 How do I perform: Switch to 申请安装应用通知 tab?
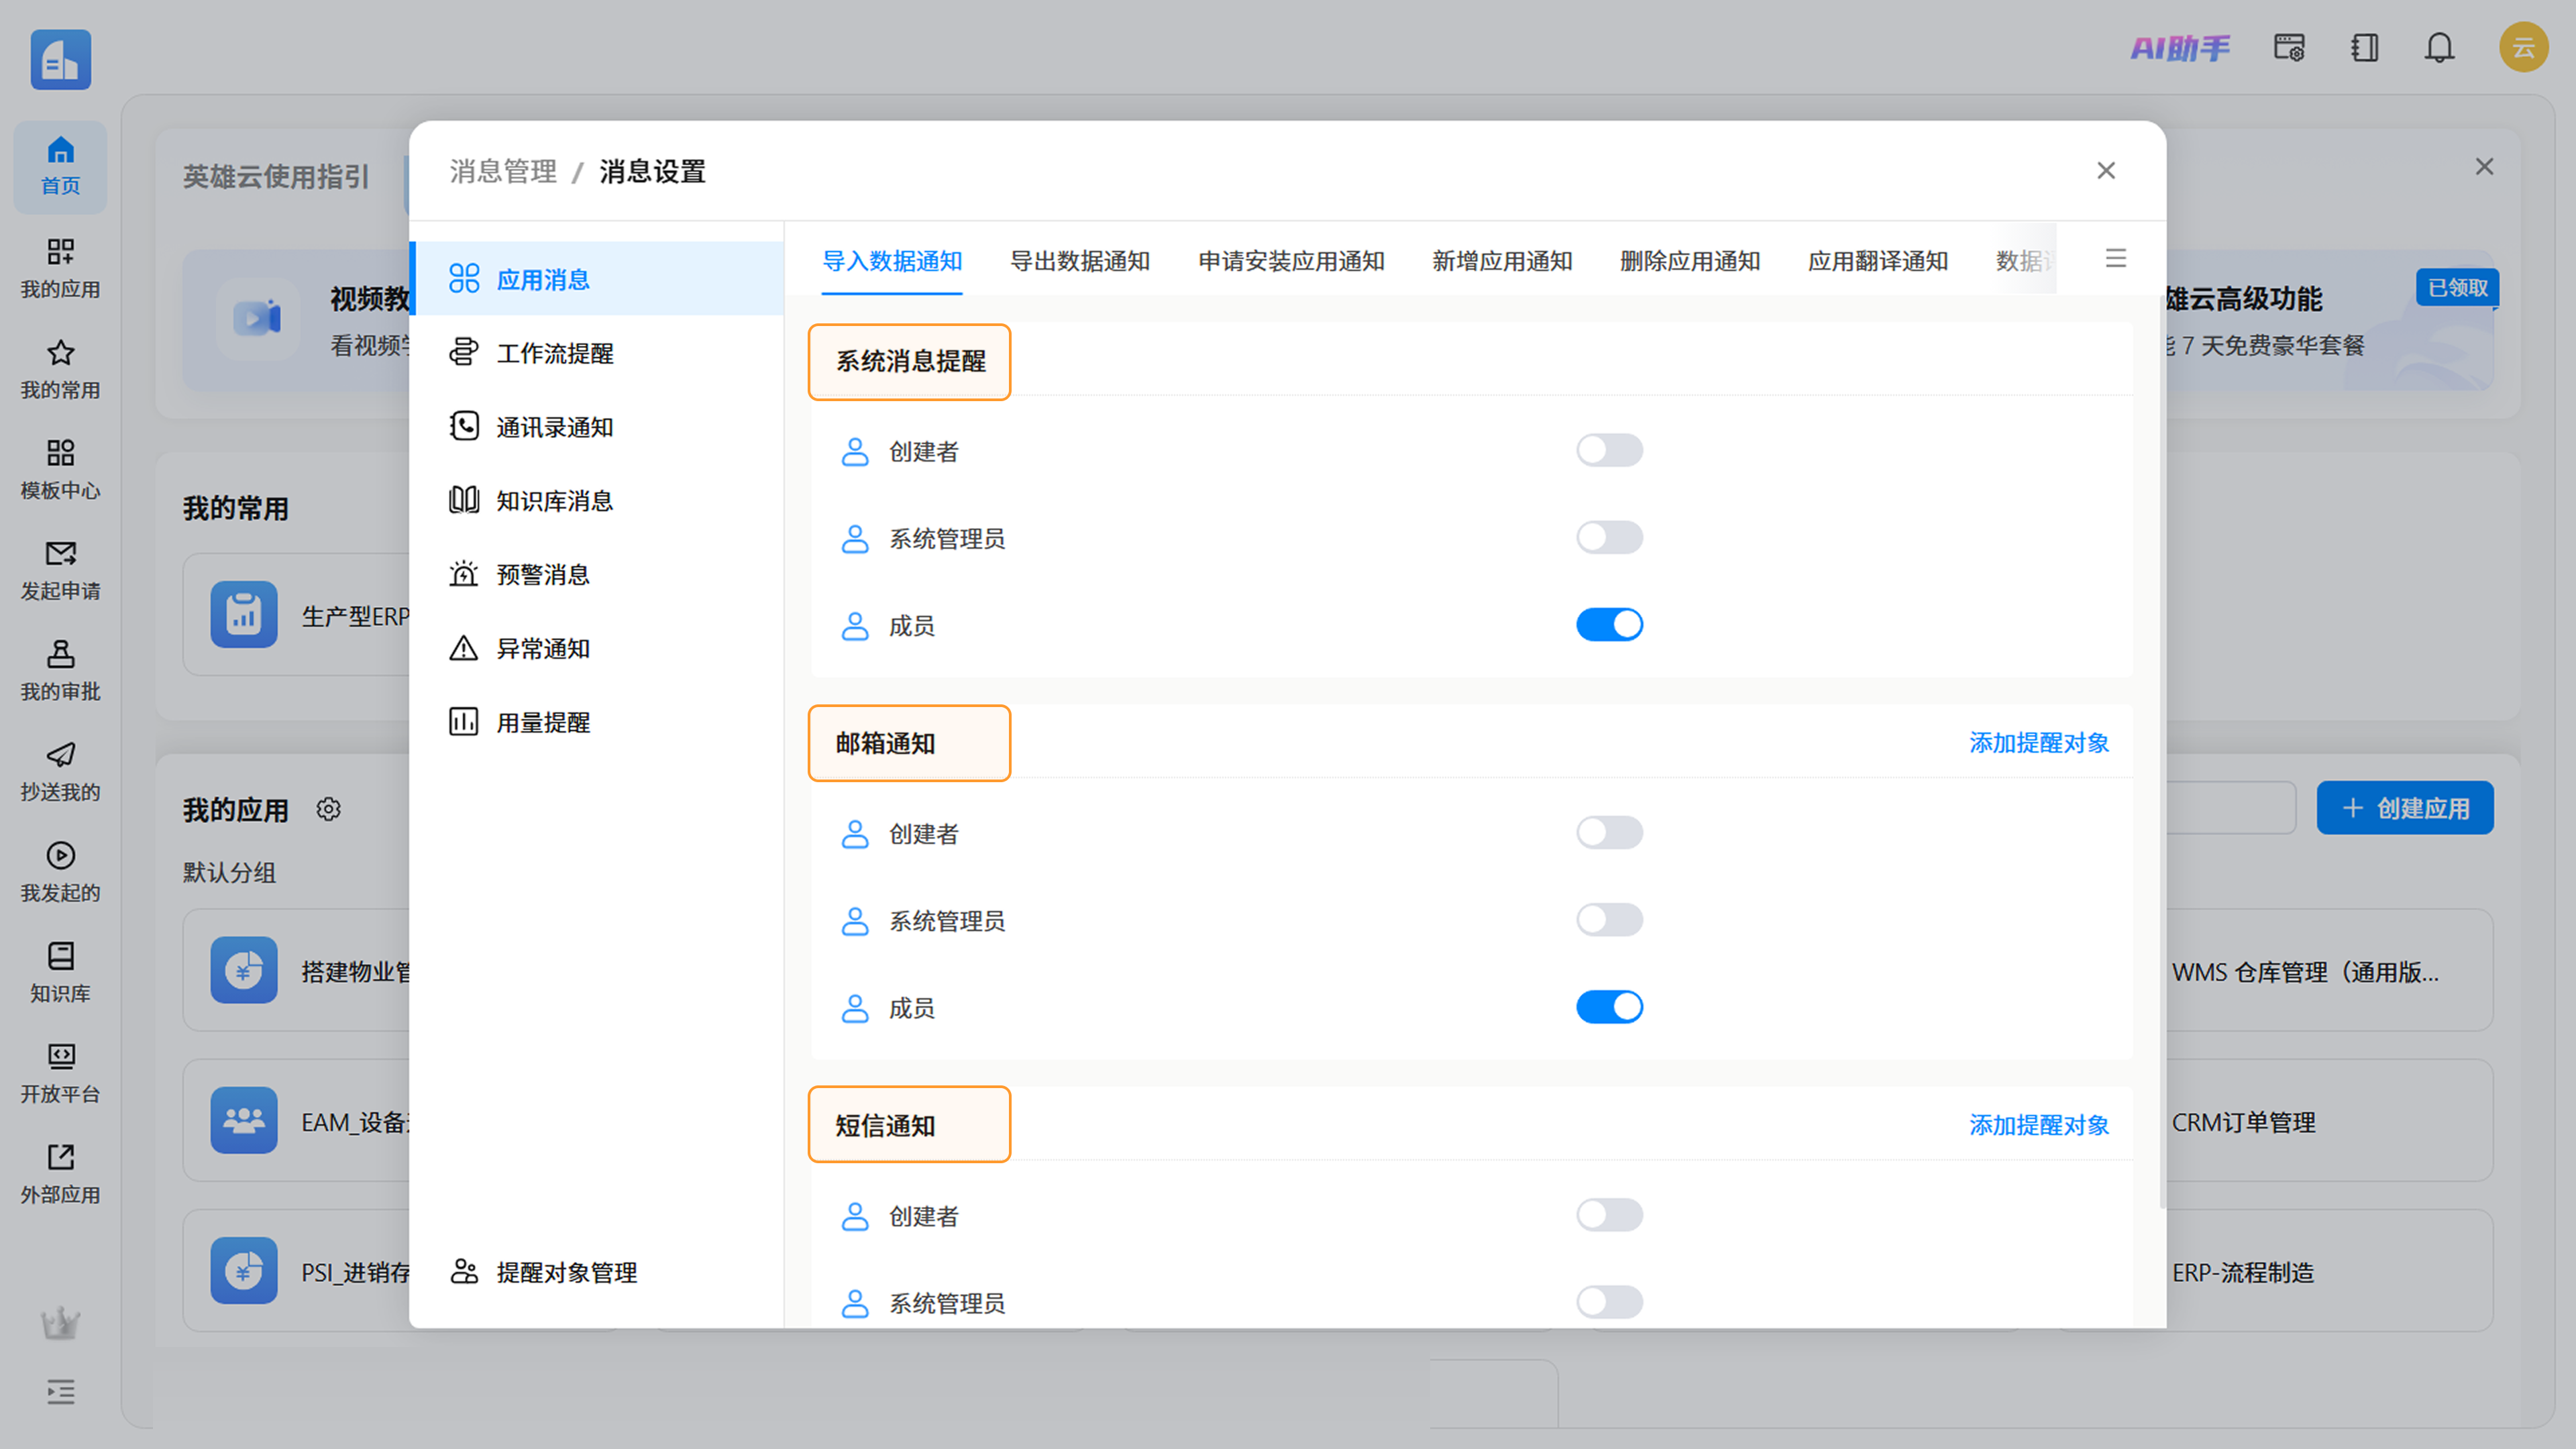click(1291, 261)
